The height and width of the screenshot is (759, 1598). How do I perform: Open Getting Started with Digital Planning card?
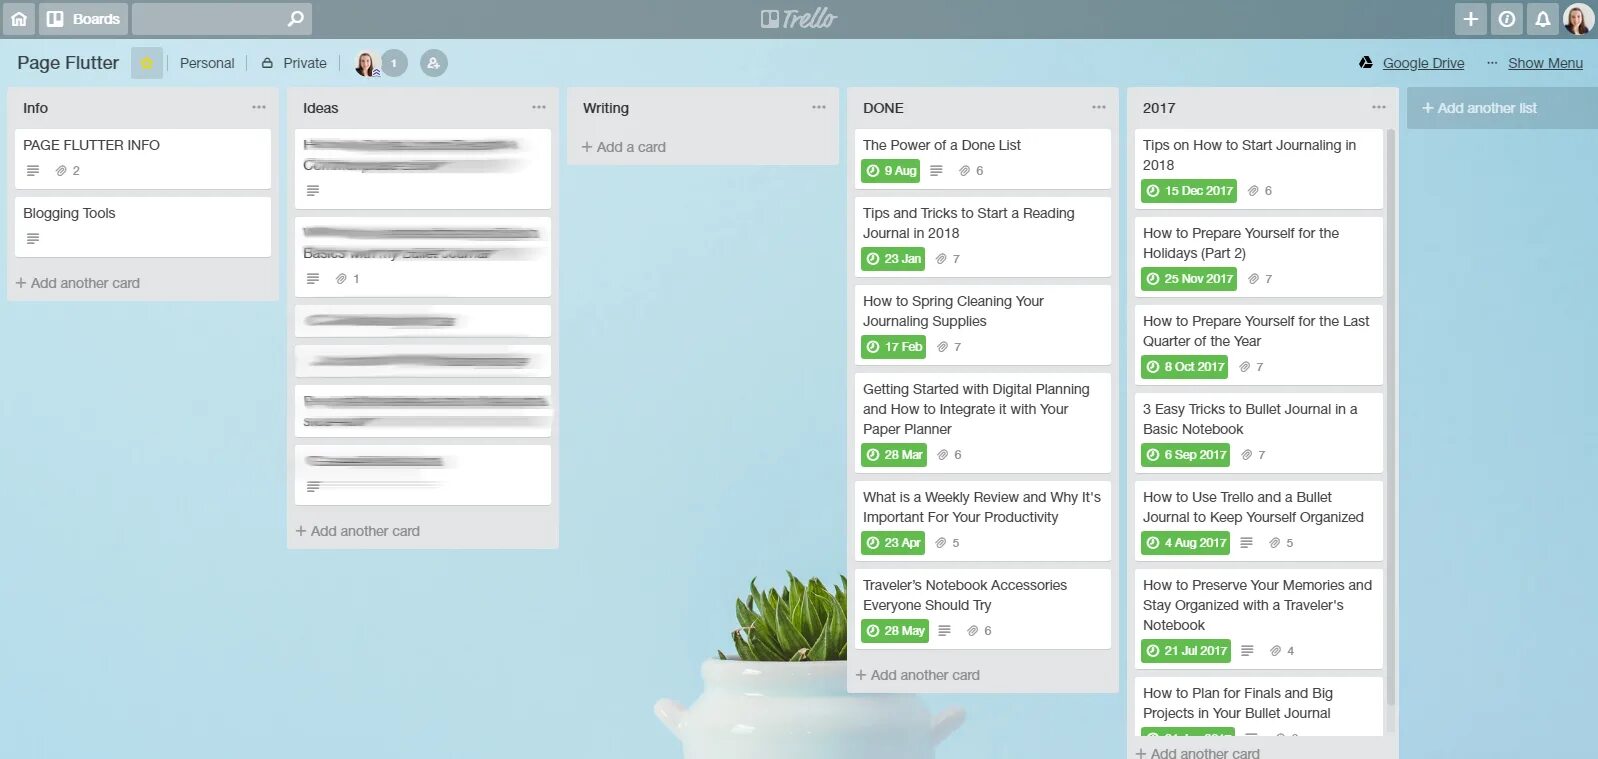[x=983, y=422]
